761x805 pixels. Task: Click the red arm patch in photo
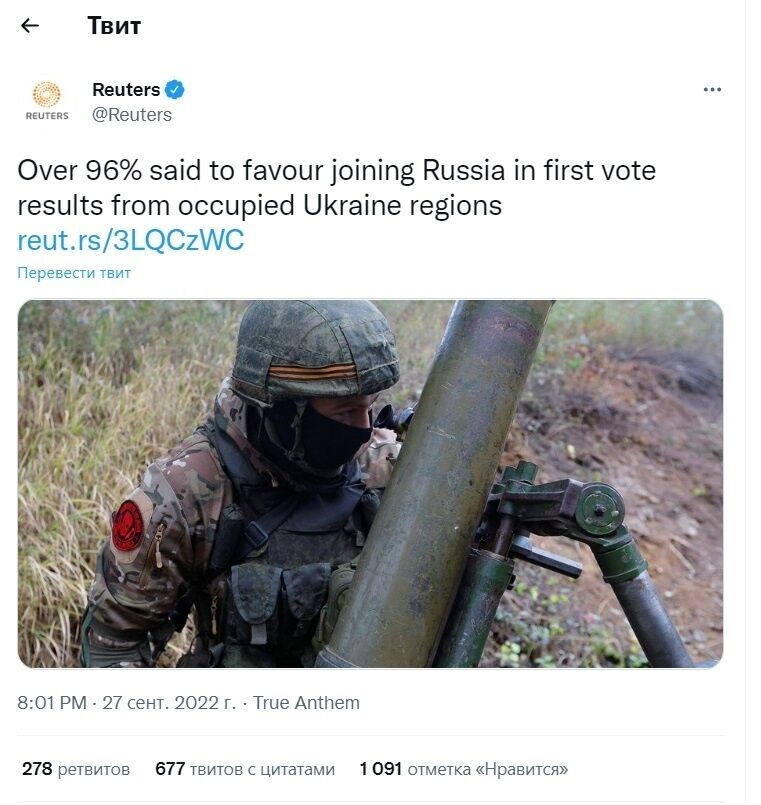pos(129,524)
